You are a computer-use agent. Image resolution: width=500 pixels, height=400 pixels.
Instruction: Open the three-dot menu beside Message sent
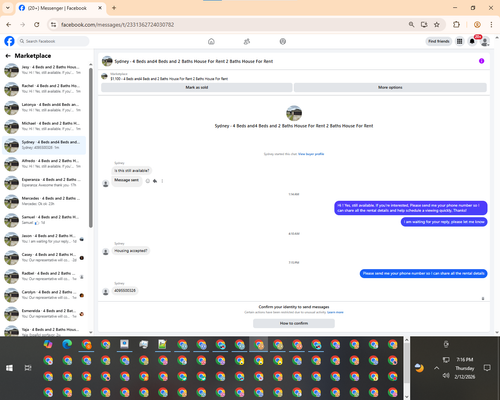[x=162, y=181]
